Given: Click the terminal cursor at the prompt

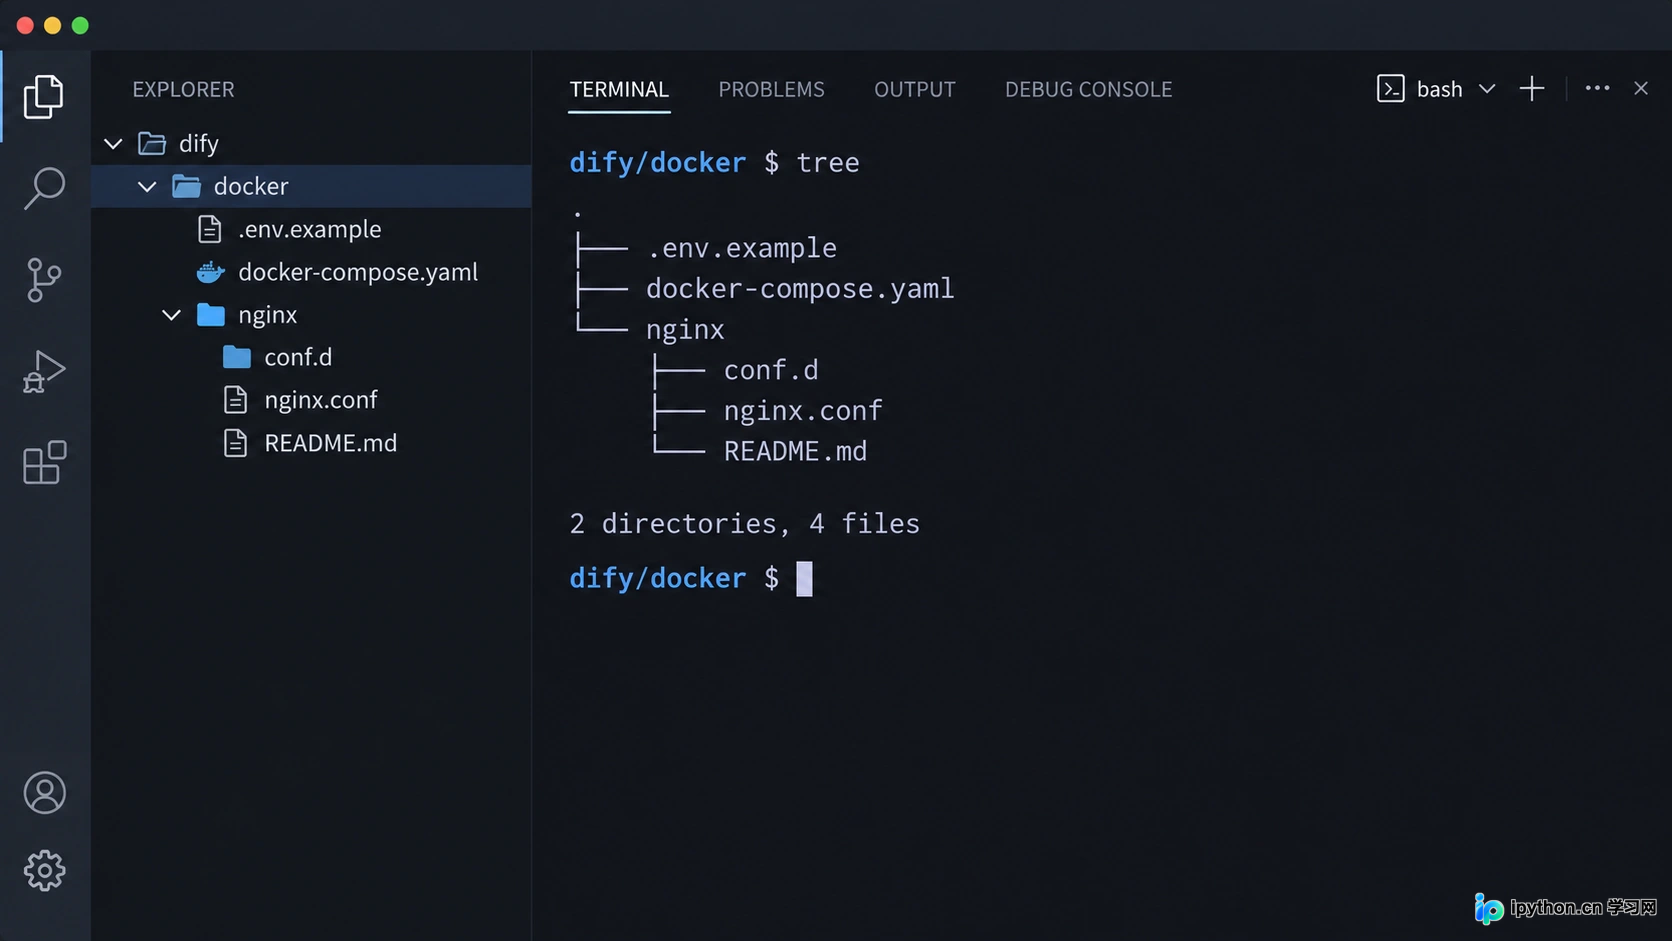Looking at the screenshot, I should (804, 578).
